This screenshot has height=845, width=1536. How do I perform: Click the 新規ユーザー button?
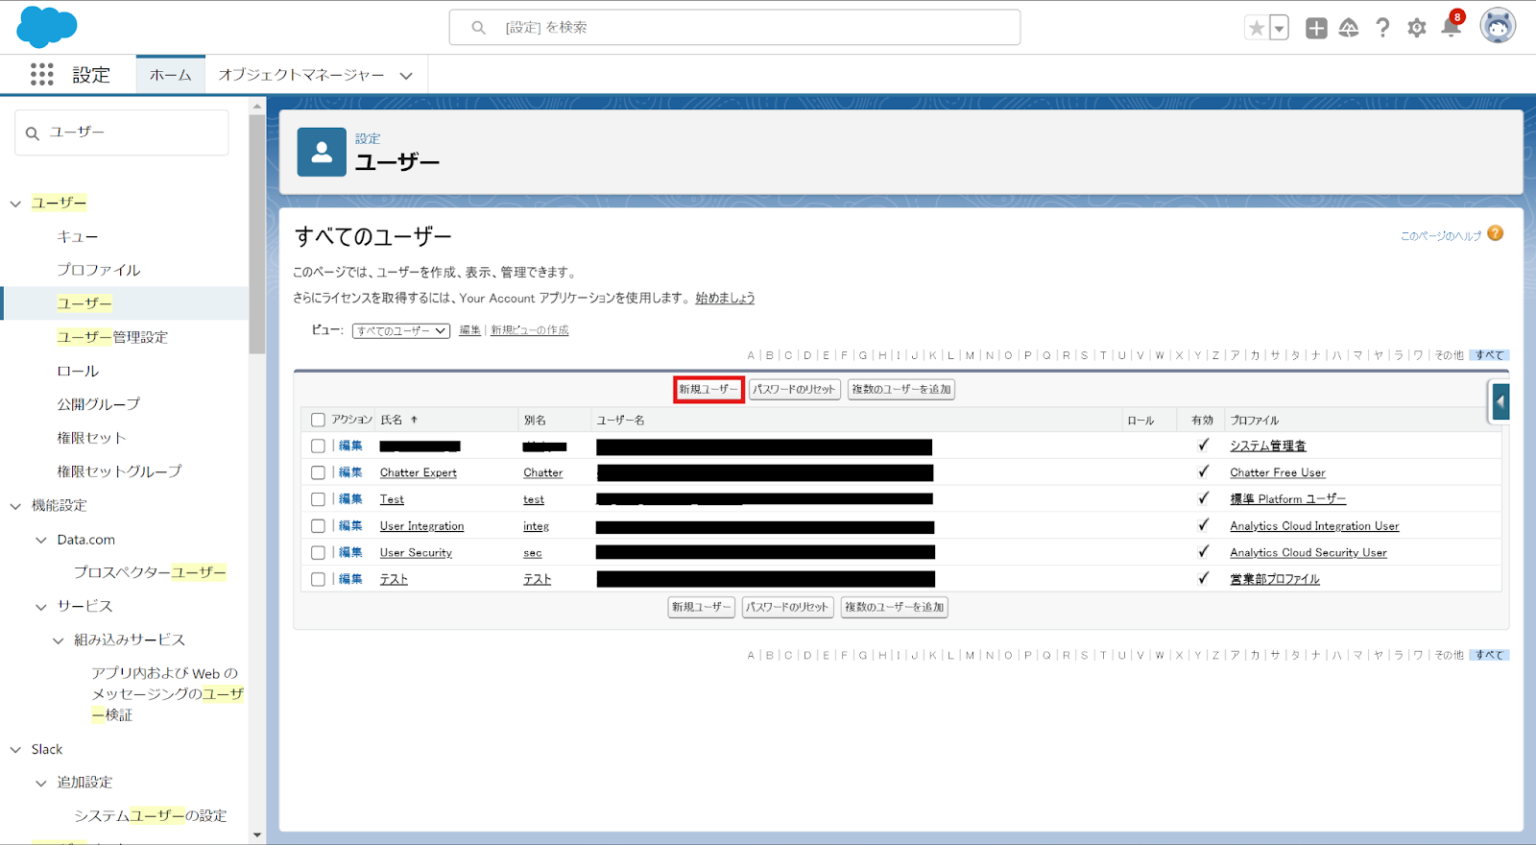708,389
